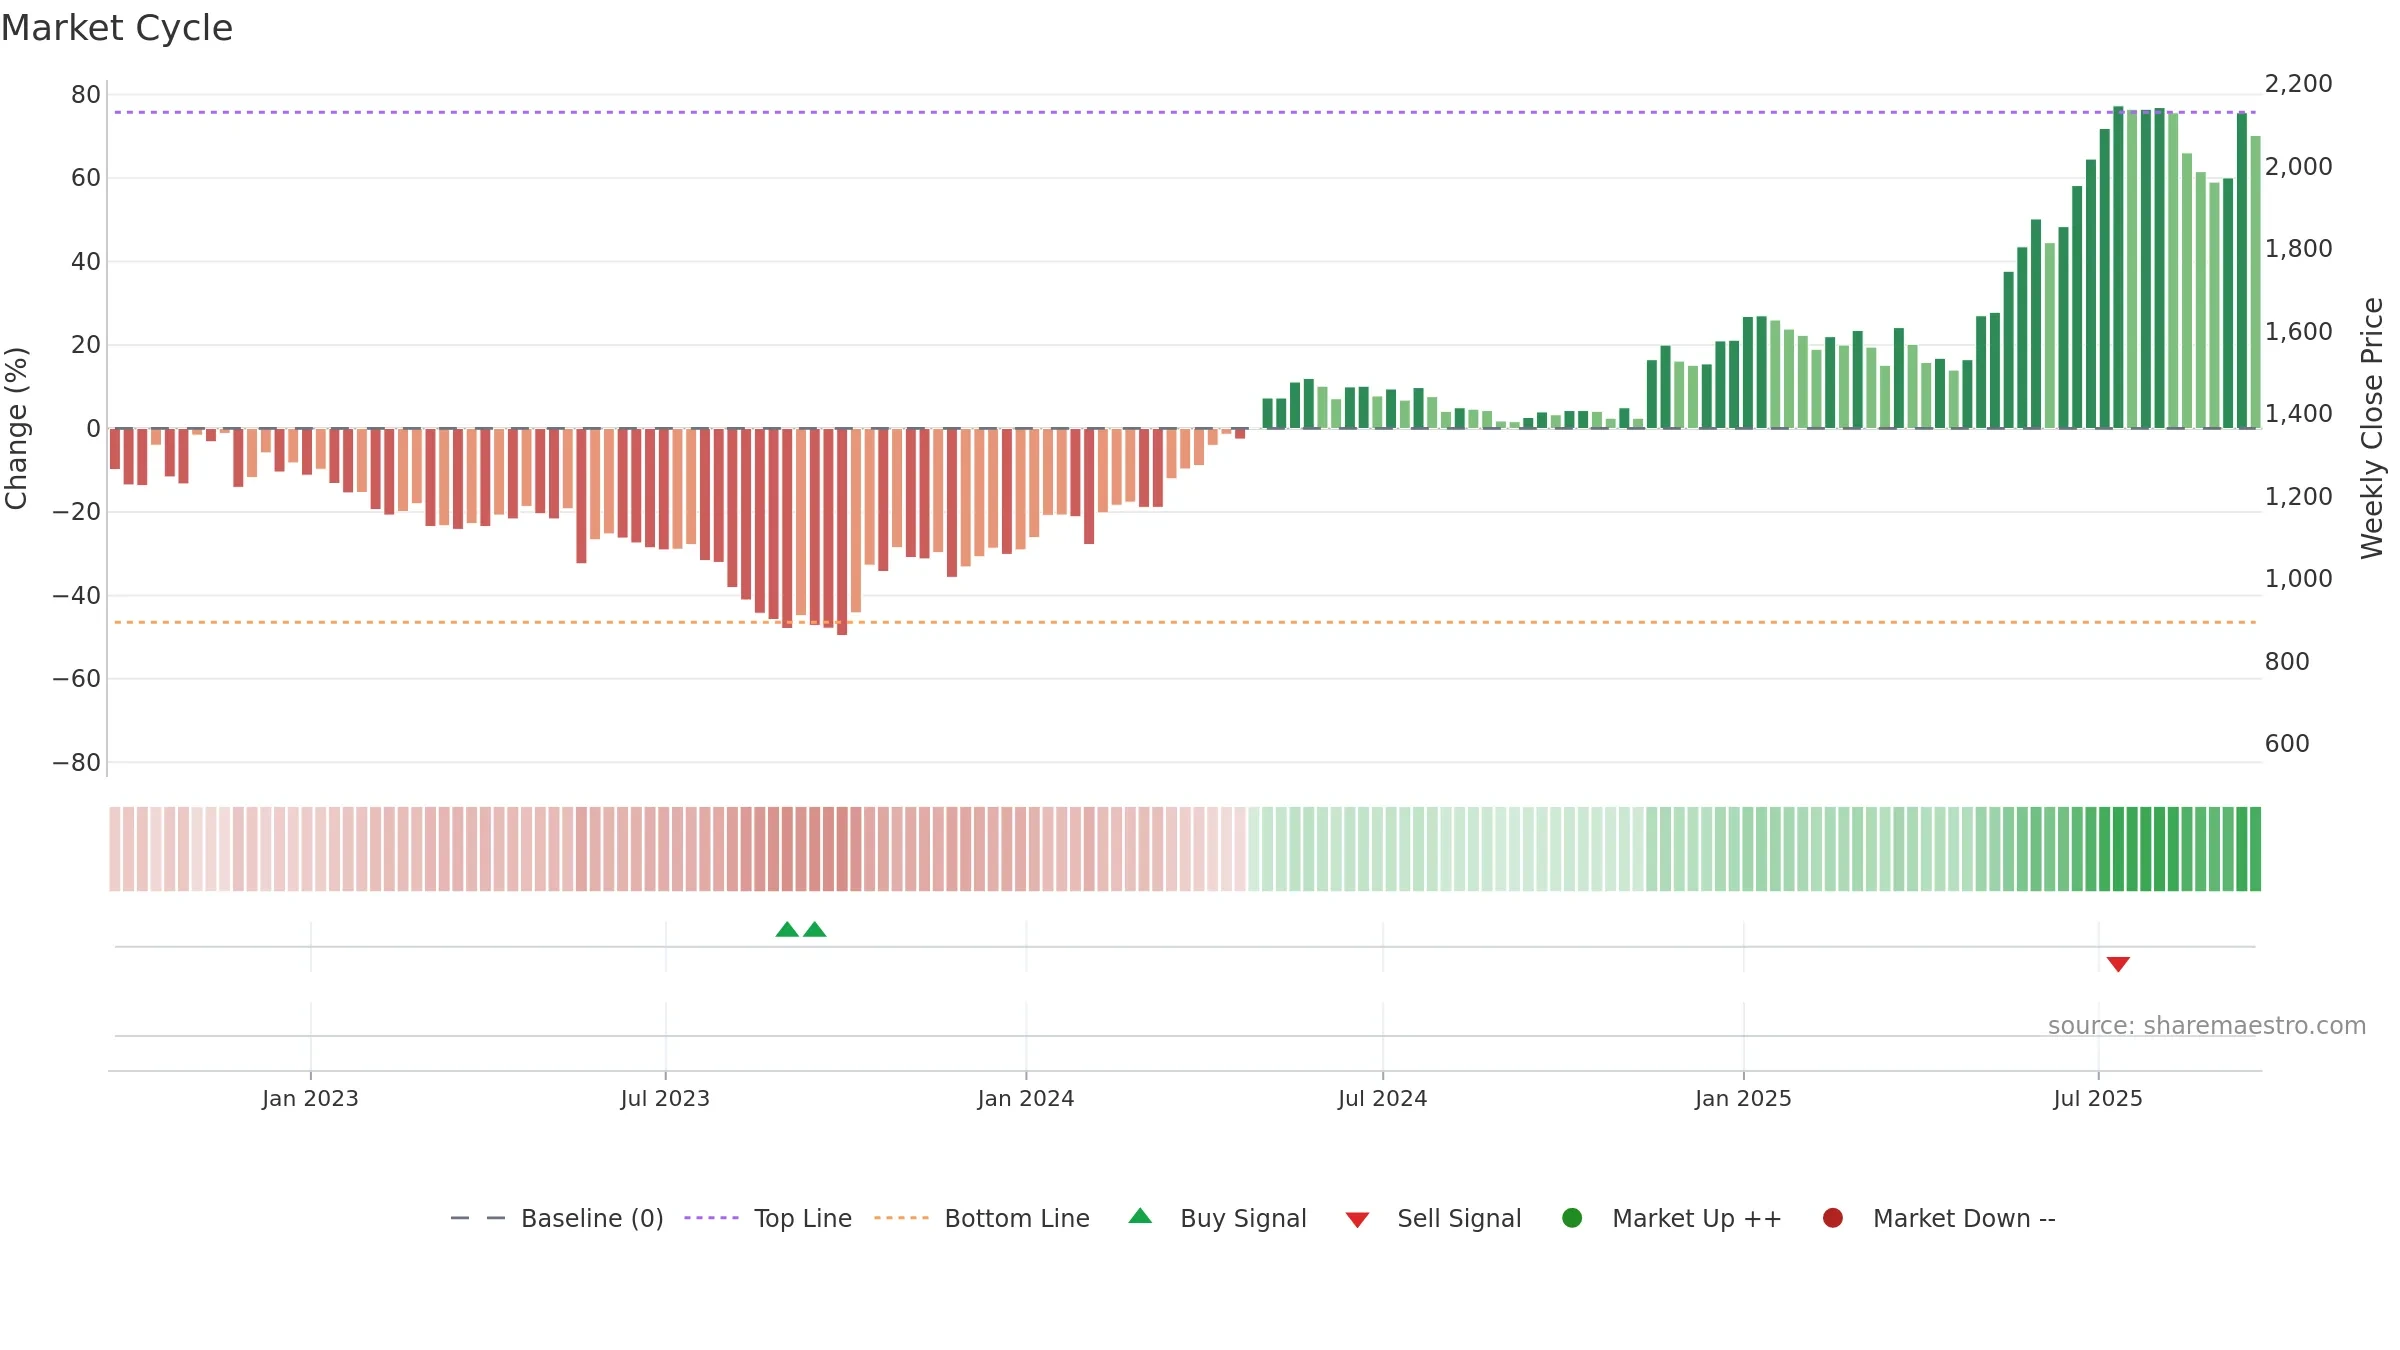2400x1350 pixels.
Task: Click the 1,000 right axis value
Action: pos(2298,578)
